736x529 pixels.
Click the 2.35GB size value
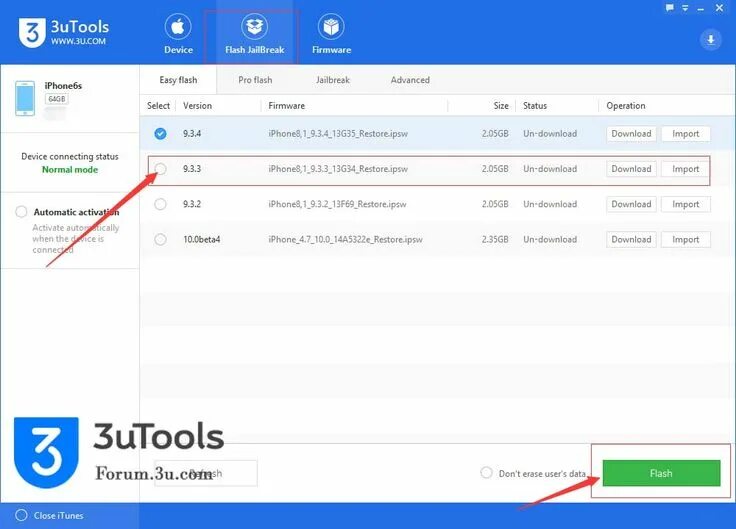point(495,239)
